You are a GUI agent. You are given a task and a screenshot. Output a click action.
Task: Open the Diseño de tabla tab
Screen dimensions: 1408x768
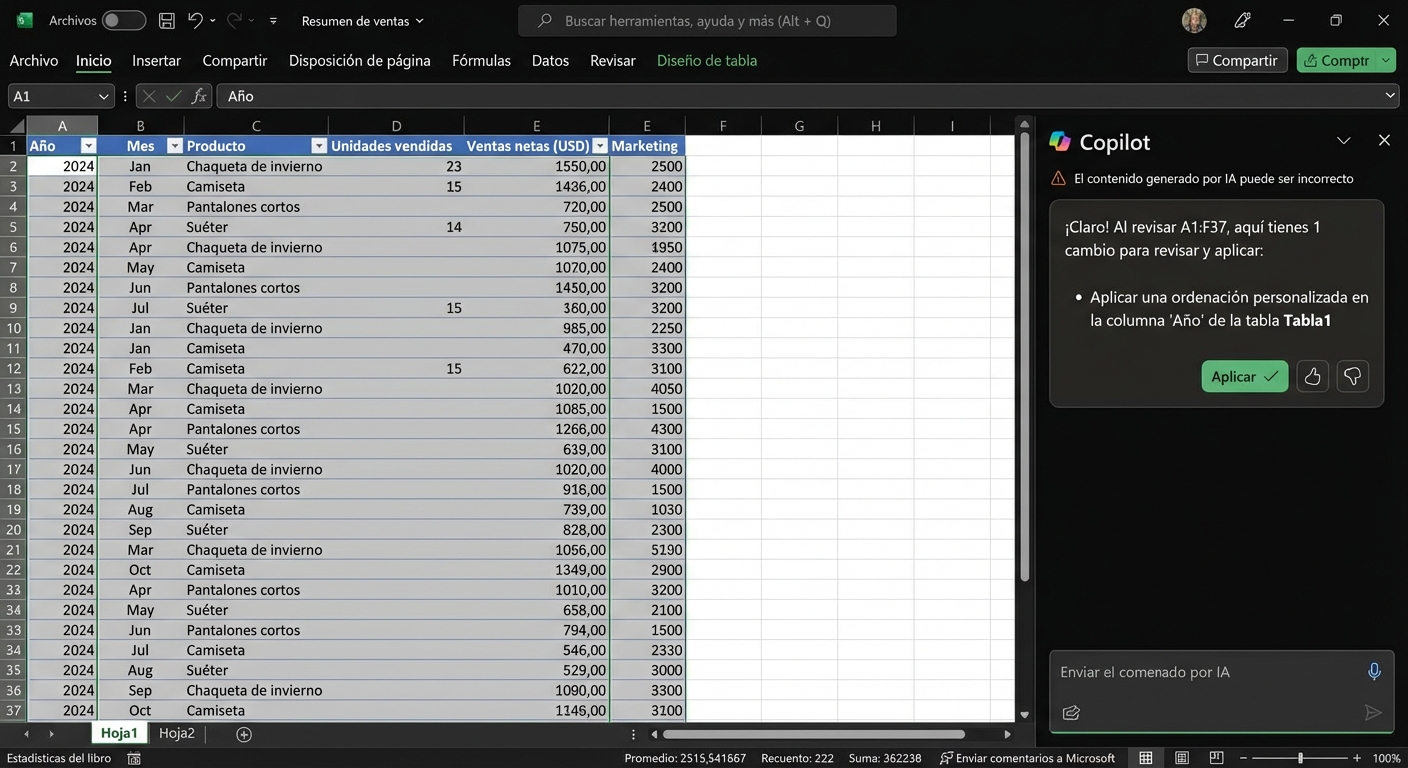706,61
